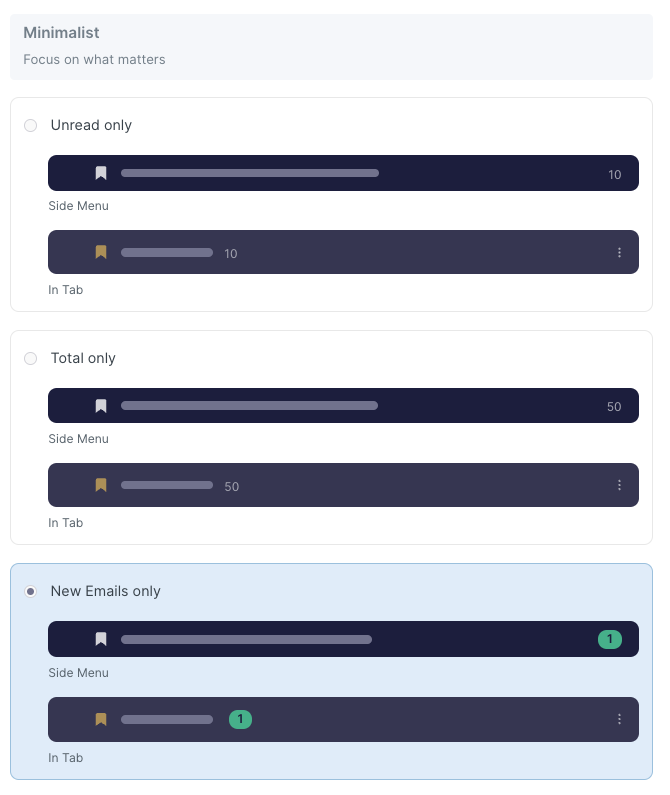Image resolution: width=670 pixels, height=795 pixels.
Task: Select the New Emails only radio button
Action: coord(31,591)
